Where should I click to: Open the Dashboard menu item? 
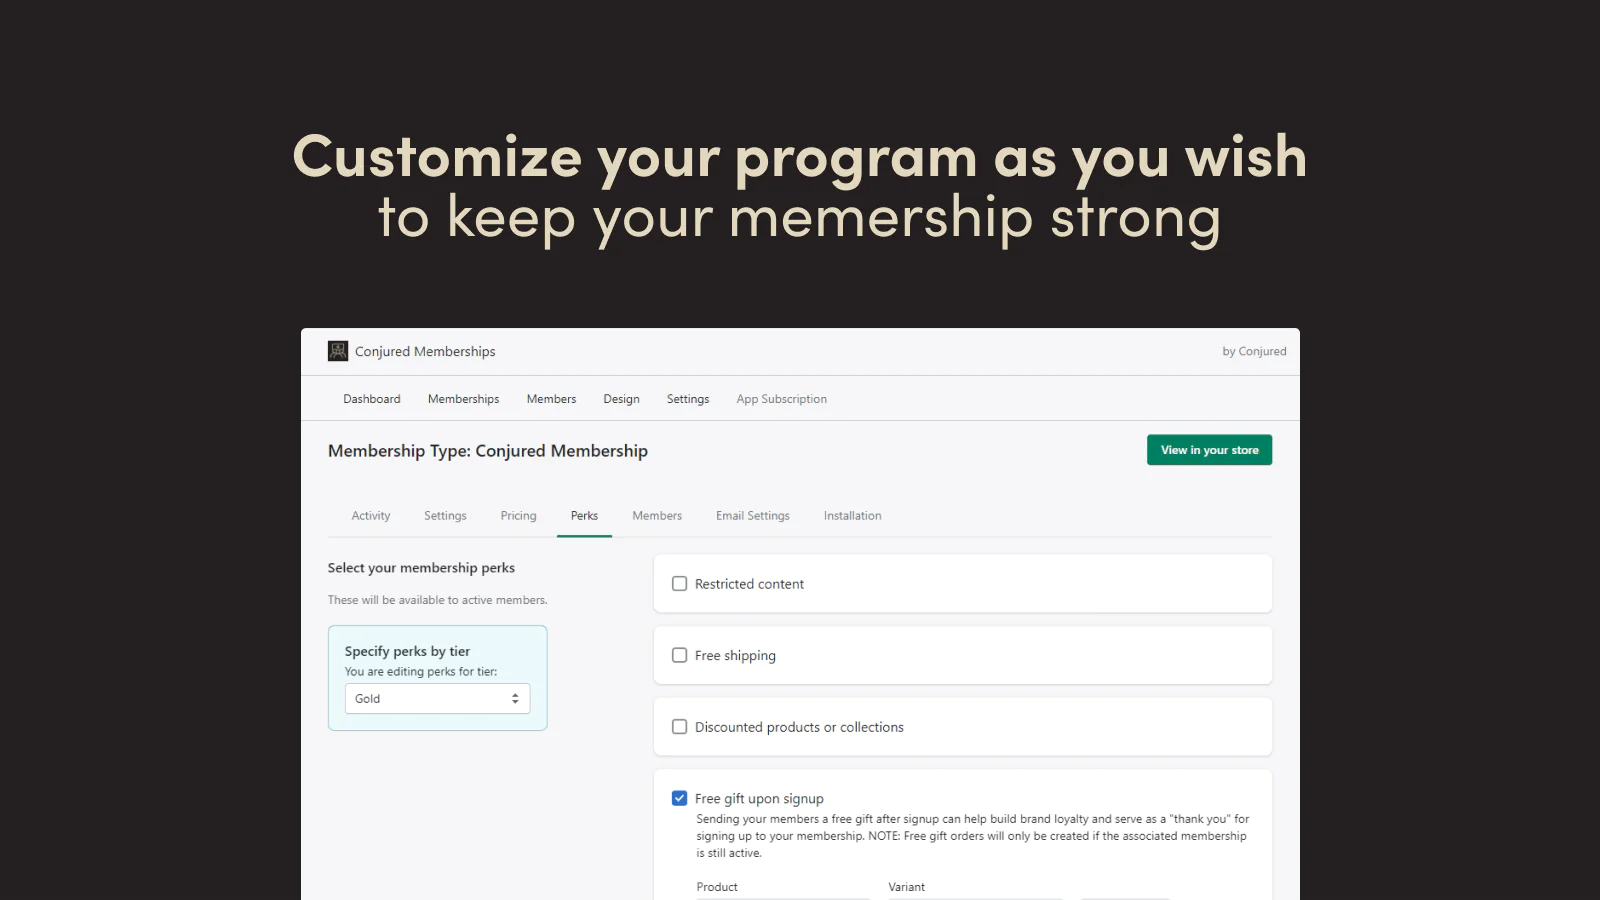pos(372,399)
